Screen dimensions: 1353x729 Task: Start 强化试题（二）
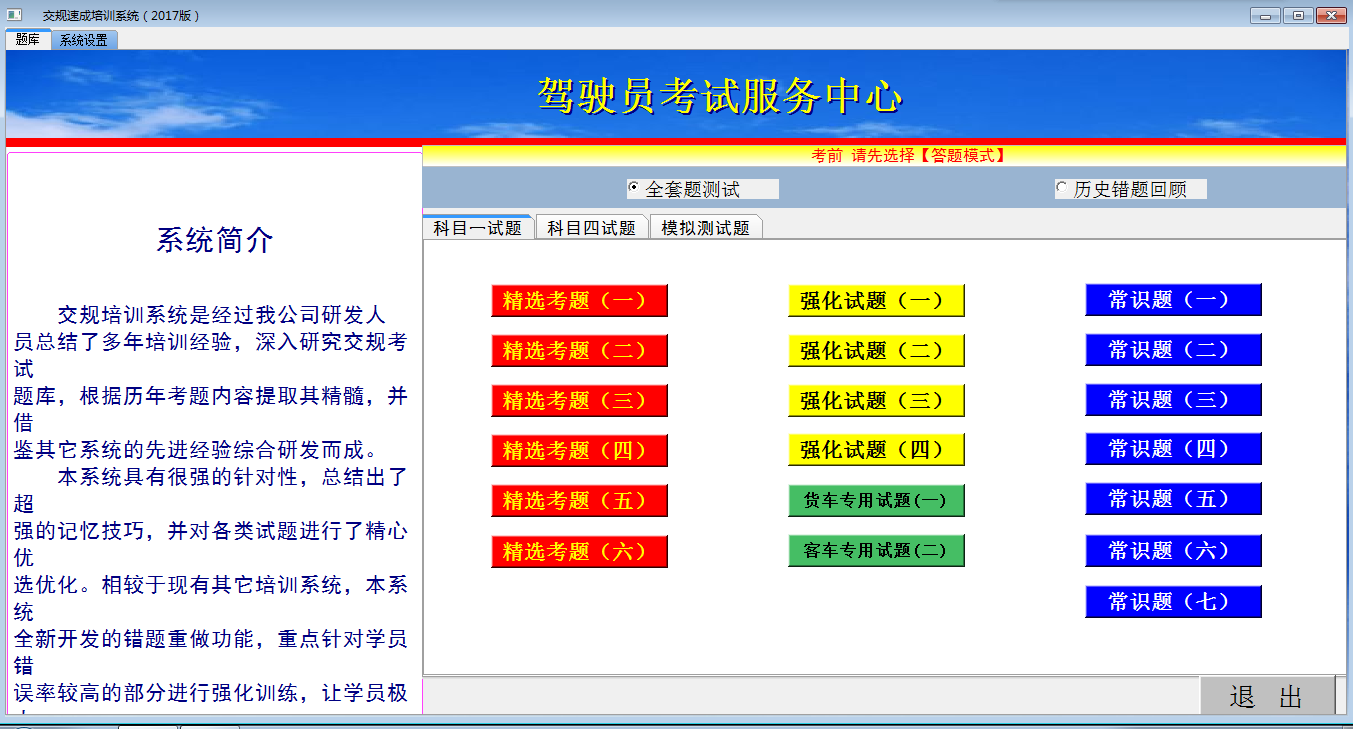point(876,350)
